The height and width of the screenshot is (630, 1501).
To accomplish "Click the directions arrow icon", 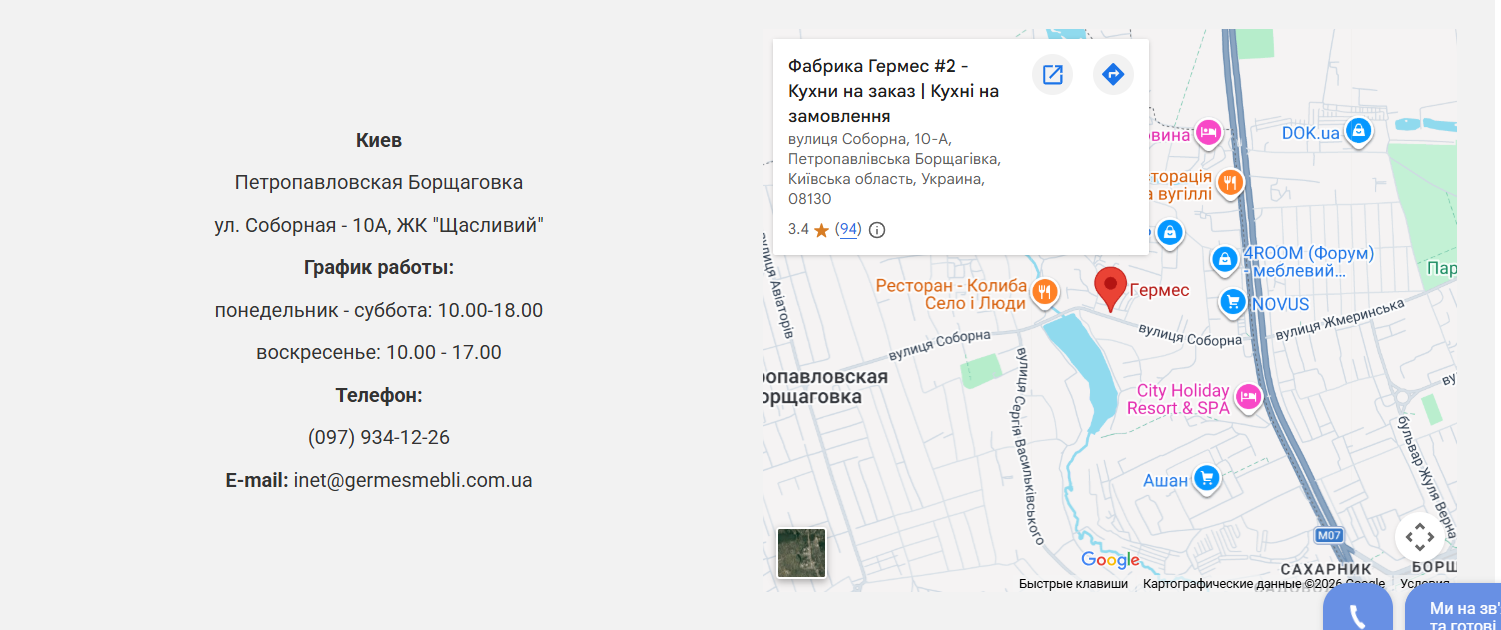I will click(1113, 75).
